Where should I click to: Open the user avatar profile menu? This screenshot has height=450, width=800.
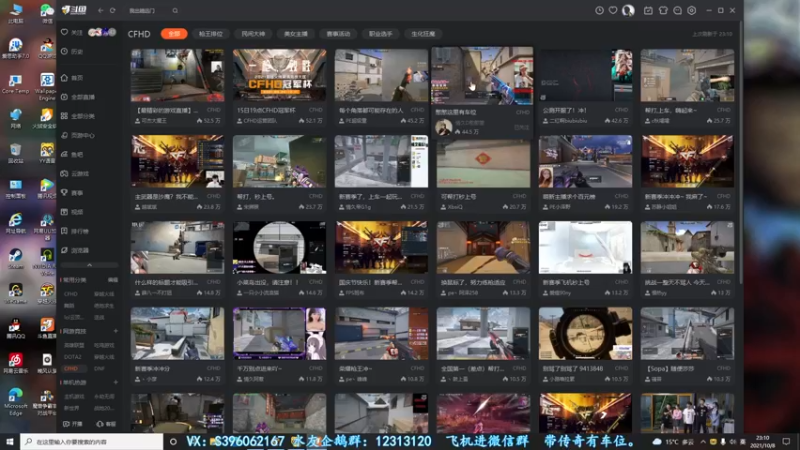[628, 10]
